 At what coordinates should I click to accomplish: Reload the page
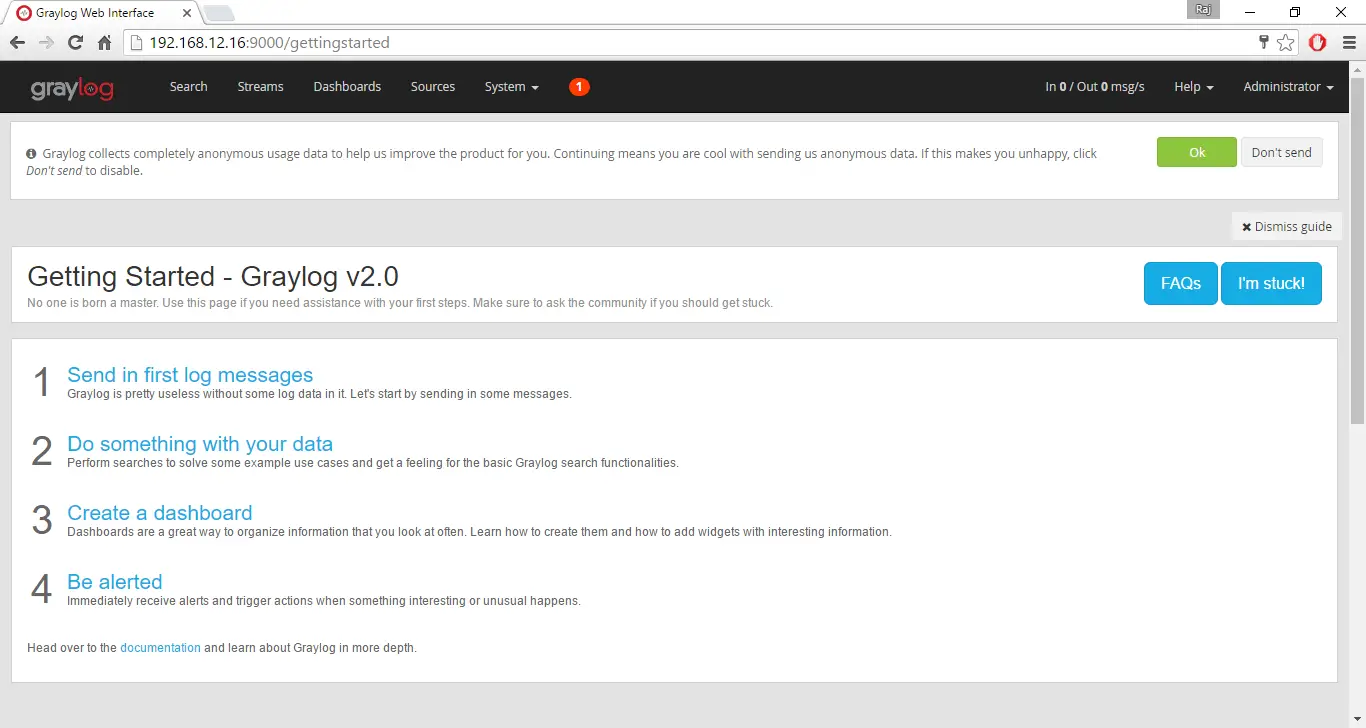click(75, 43)
